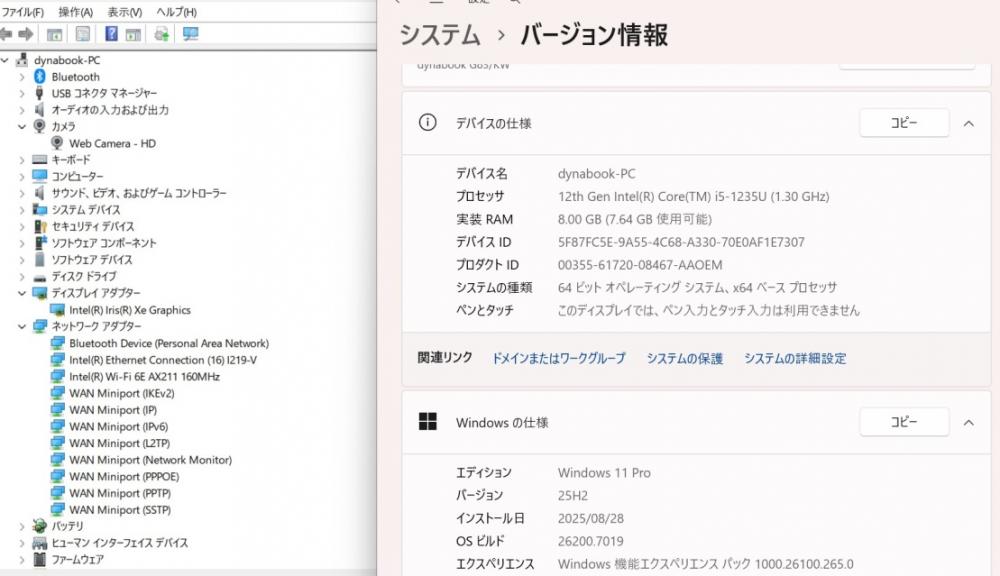Viewport: 1000px width, 576px height.
Task: Click the バージョン value 25H2
Action: (573, 496)
